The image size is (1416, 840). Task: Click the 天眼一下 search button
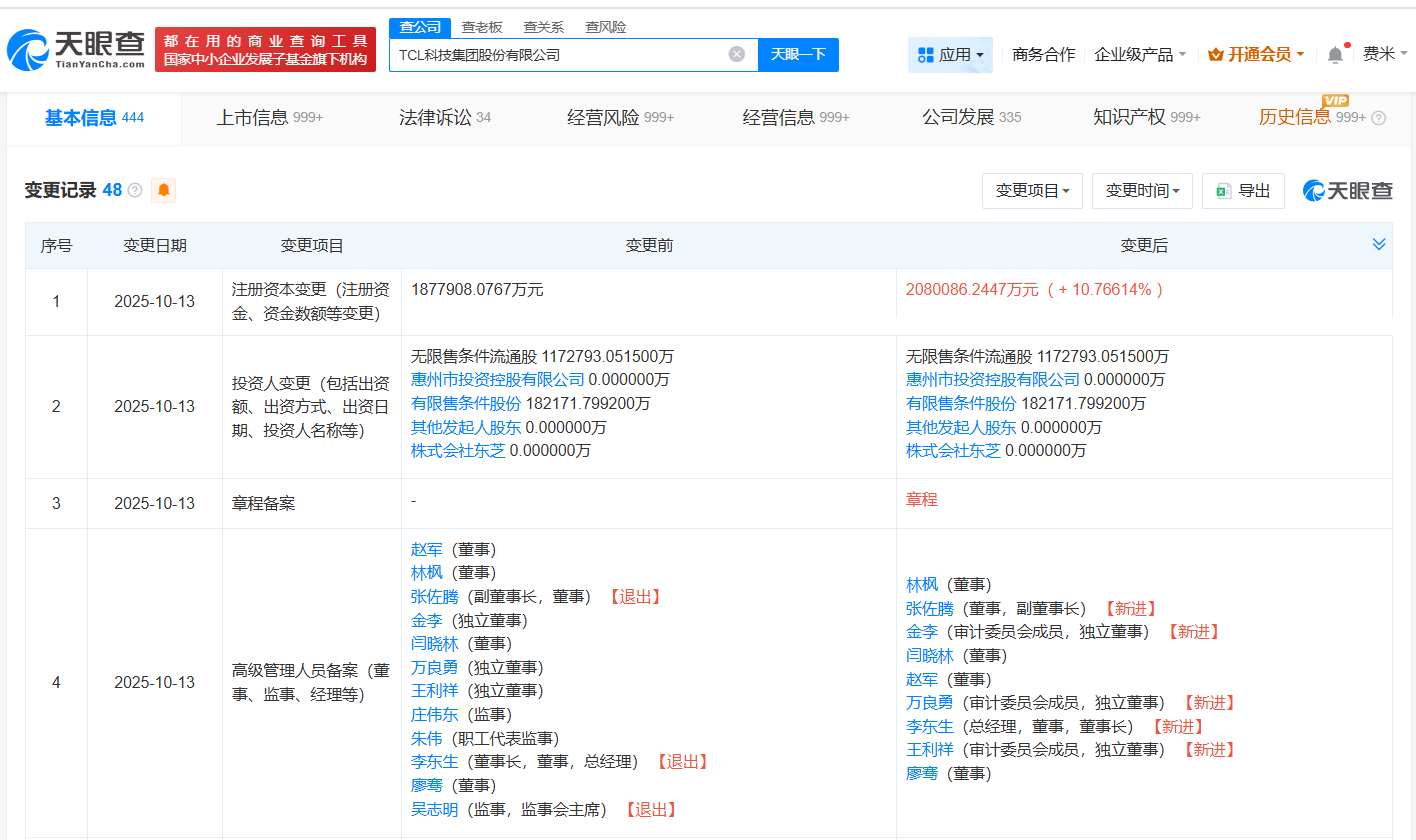point(798,55)
